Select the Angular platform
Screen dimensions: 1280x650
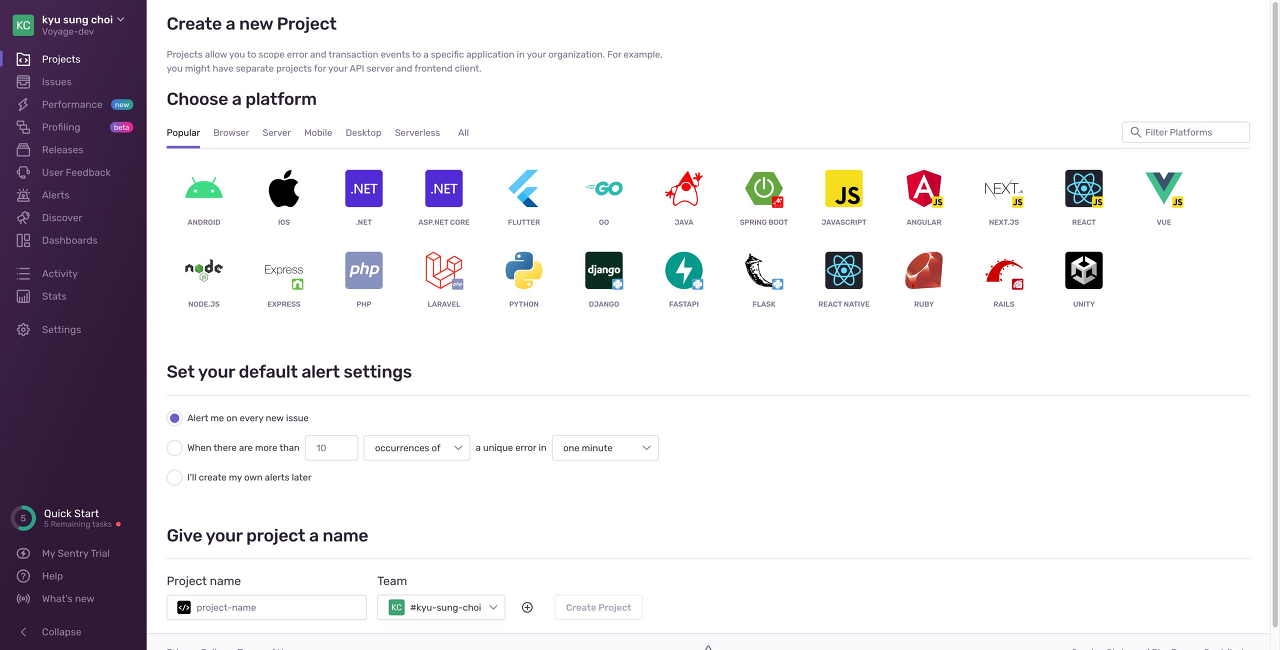pos(924,188)
